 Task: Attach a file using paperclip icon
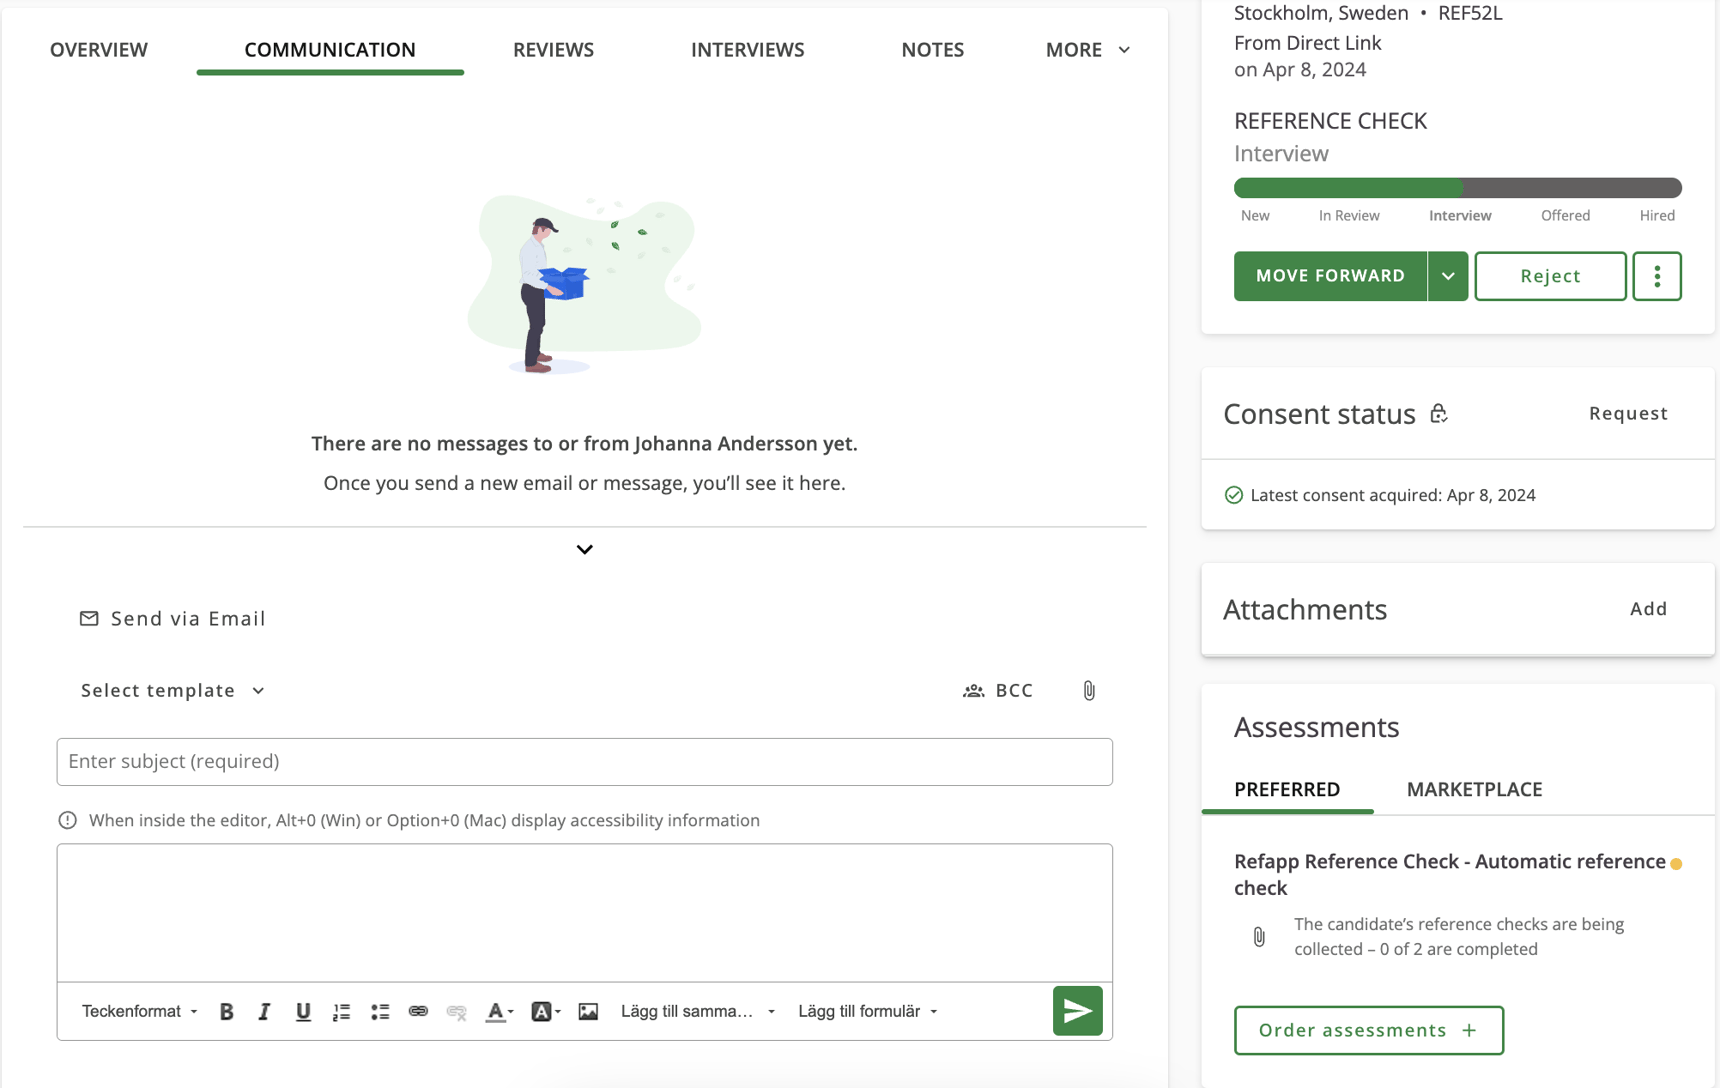point(1089,691)
